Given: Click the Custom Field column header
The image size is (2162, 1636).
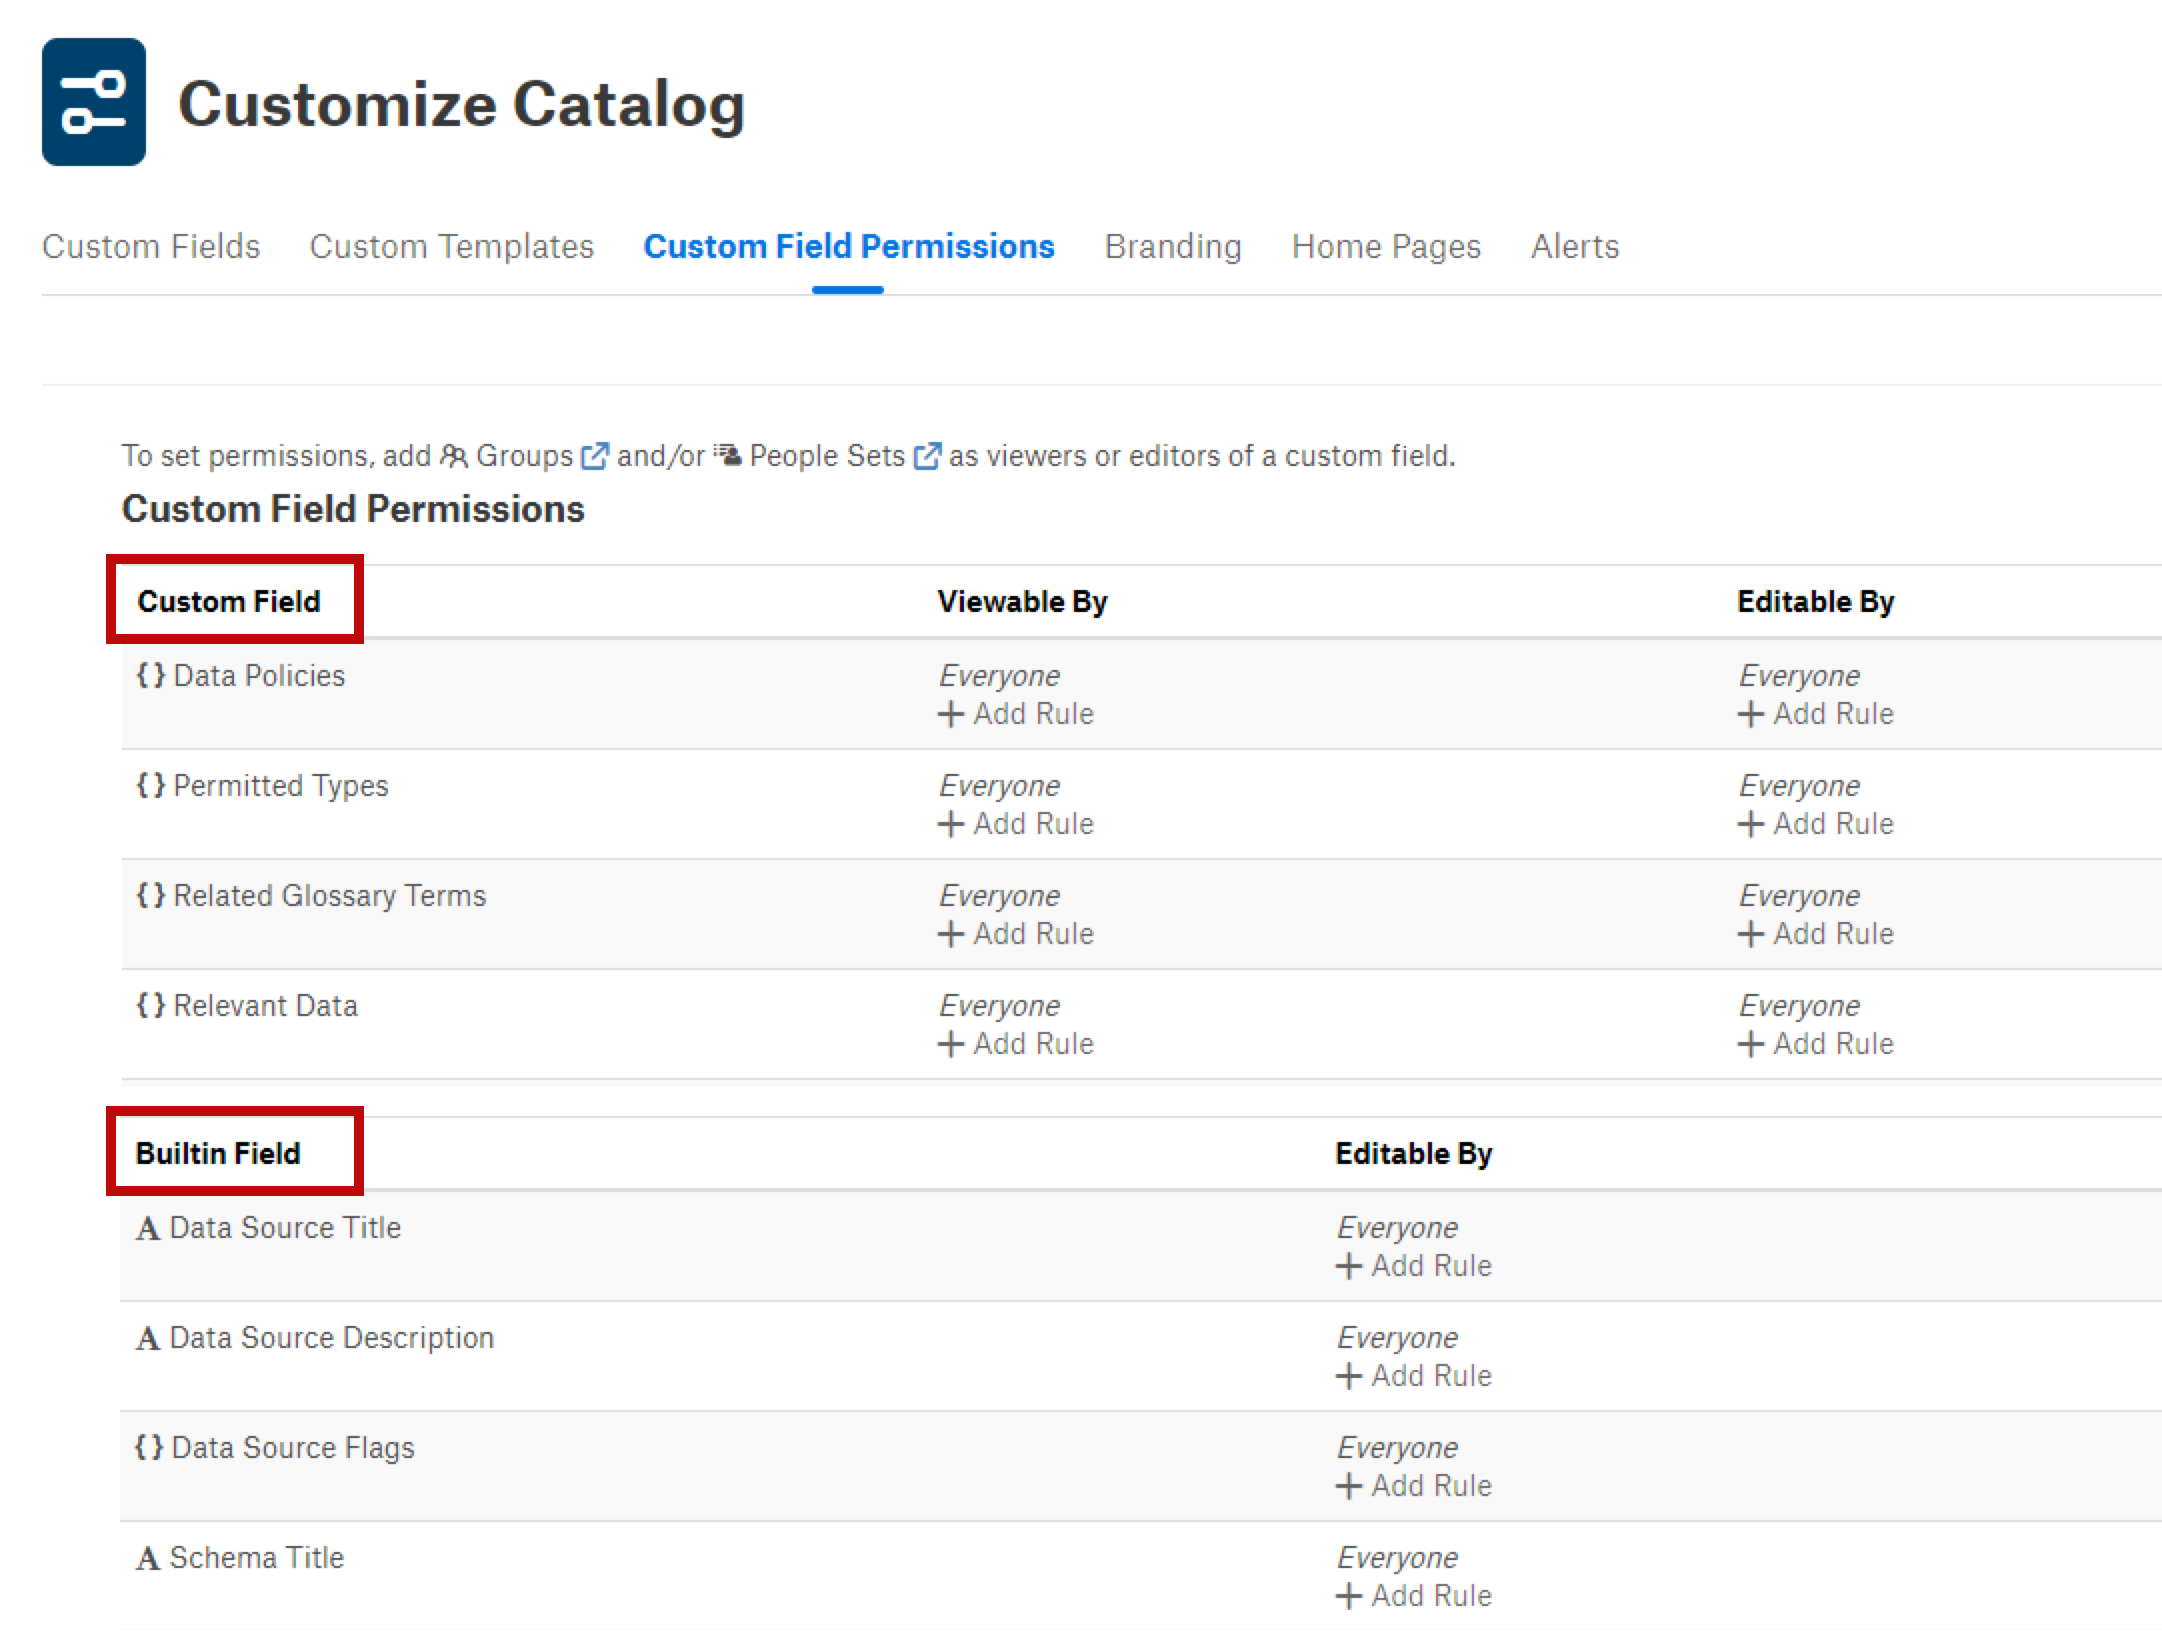Looking at the screenshot, I should point(229,601).
